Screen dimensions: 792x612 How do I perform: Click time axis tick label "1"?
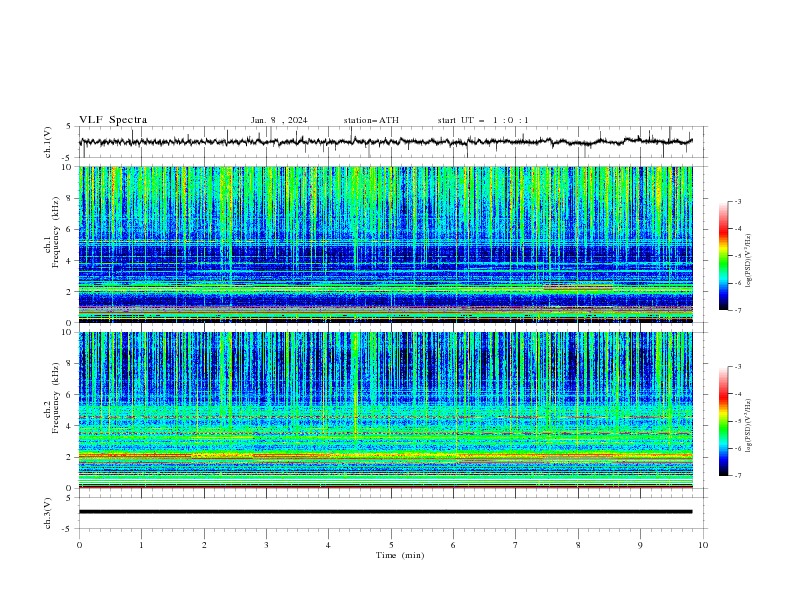click(x=141, y=545)
